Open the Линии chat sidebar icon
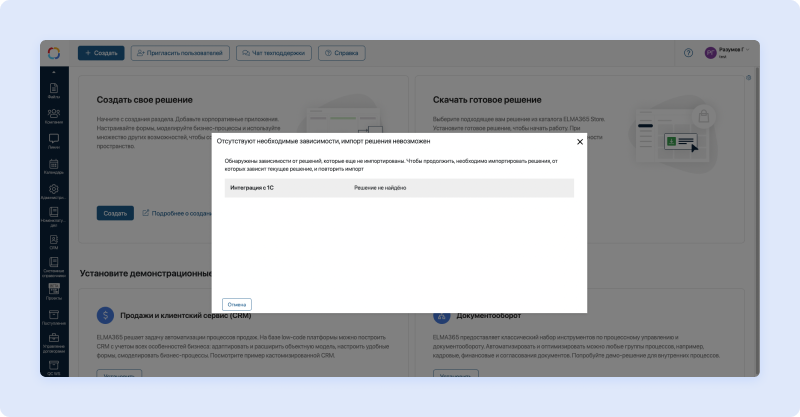Image resolution: width=800 pixels, height=417 pixels. (54, 140)
